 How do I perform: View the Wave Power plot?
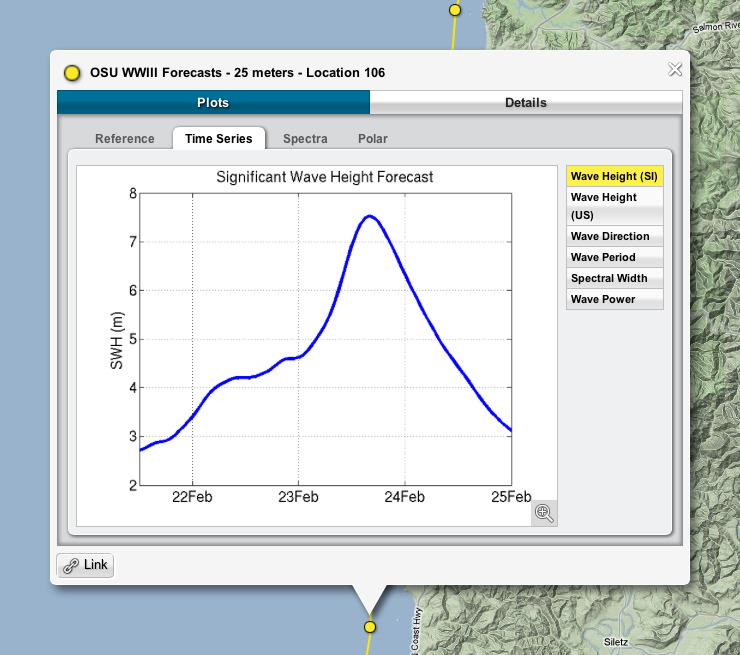click(614, 300)
